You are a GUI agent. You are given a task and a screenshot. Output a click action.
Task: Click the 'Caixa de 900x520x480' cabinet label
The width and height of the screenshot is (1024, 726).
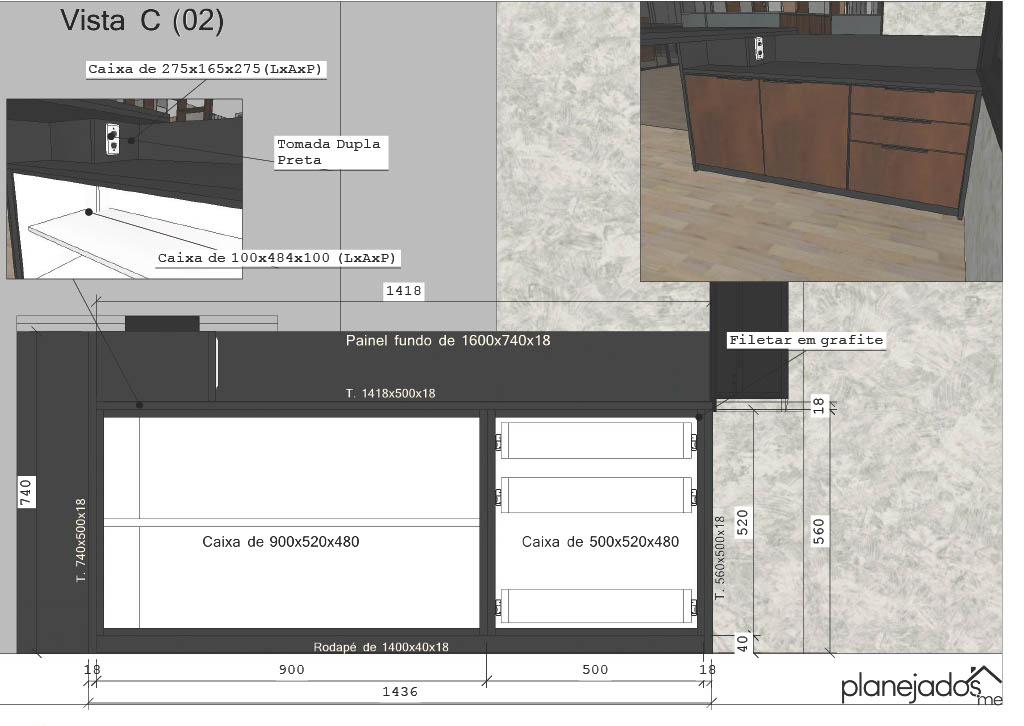[281, 542]
